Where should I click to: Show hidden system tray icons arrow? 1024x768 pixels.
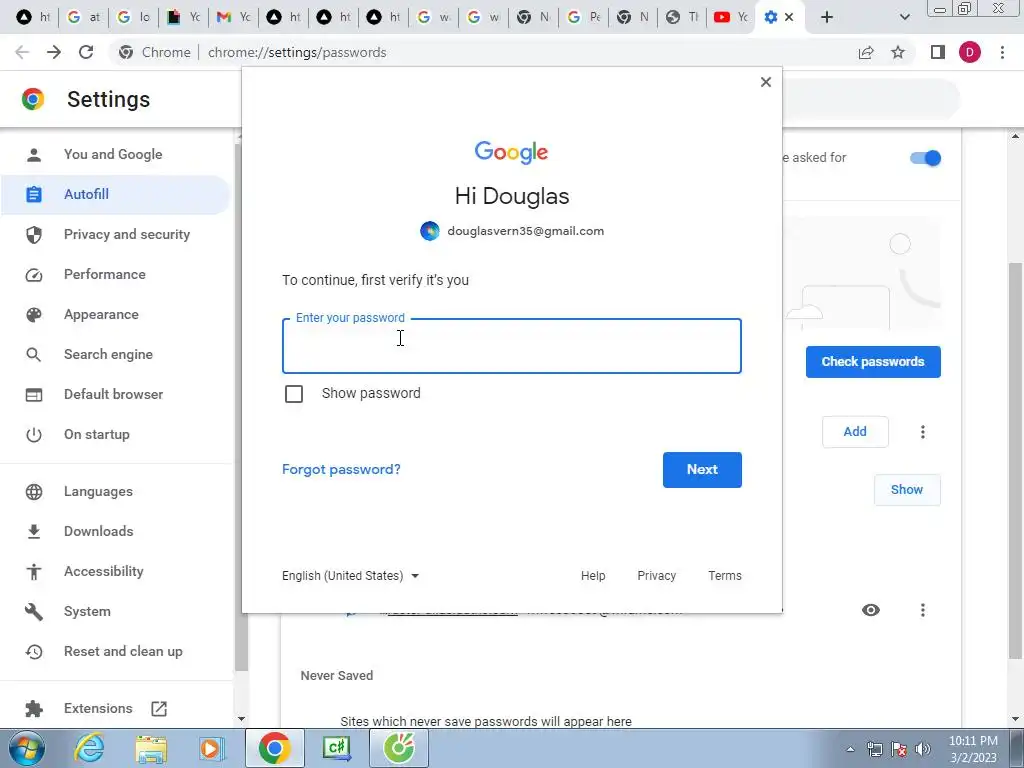pyautogui.click(x=850, y=749)
